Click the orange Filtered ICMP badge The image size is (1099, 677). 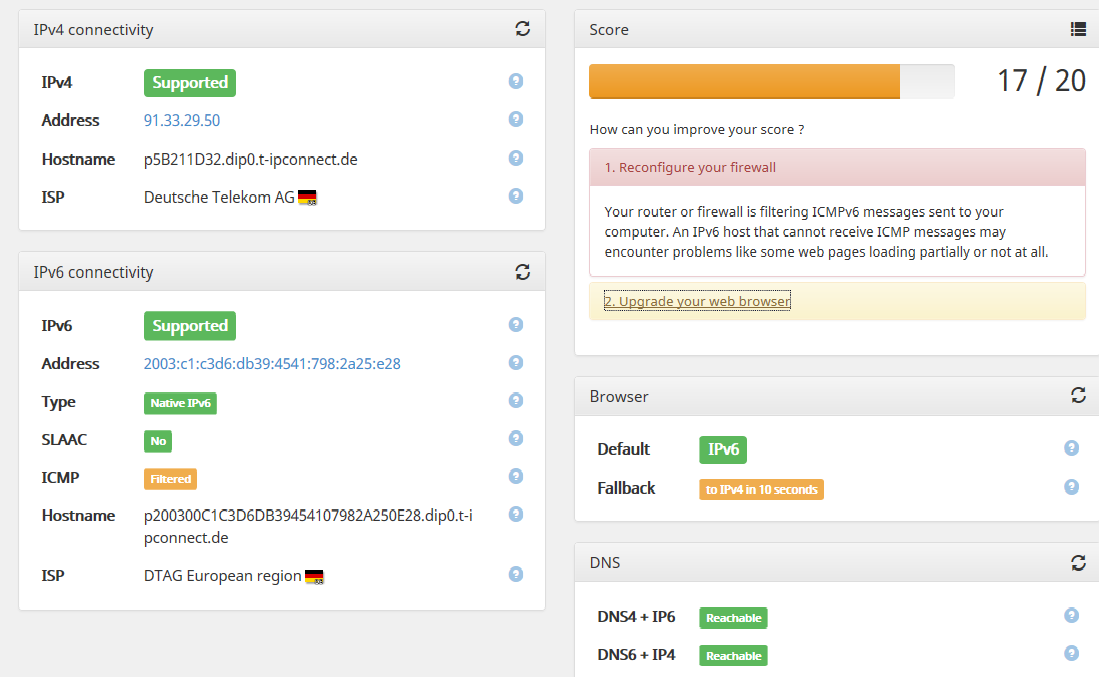tap(170, 479)
